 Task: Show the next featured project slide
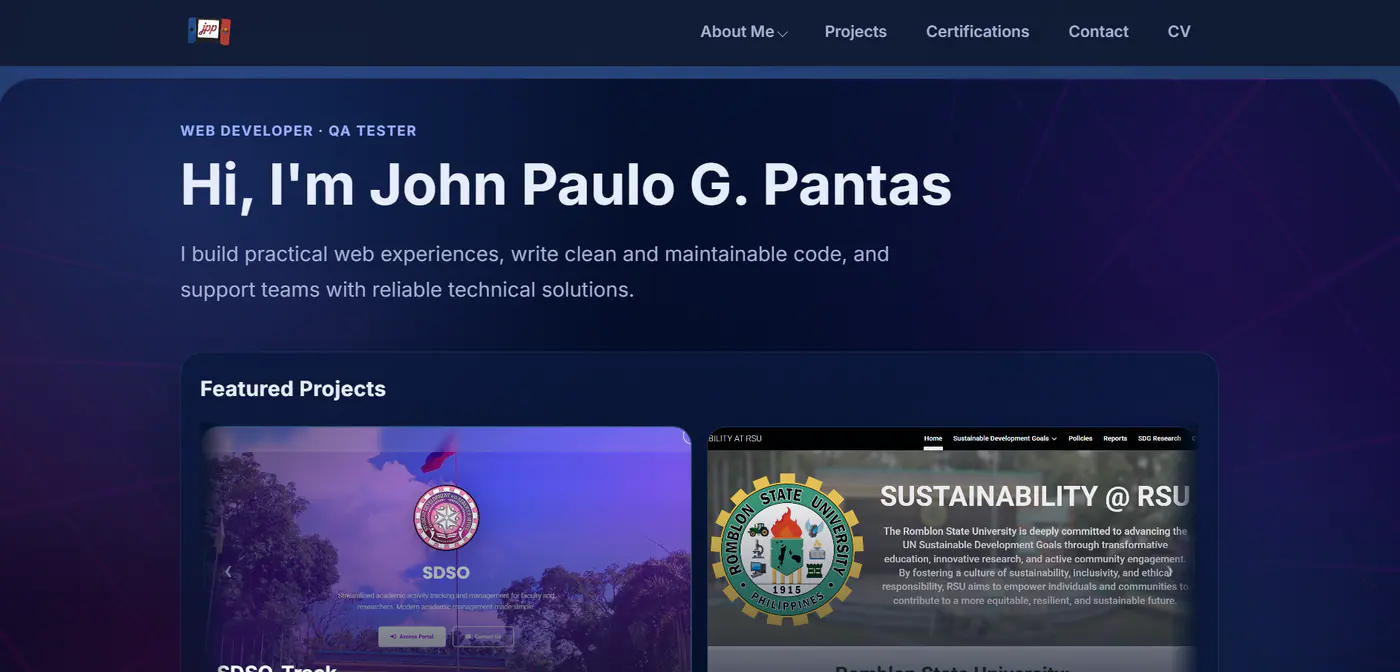(x=1169, y=572)
